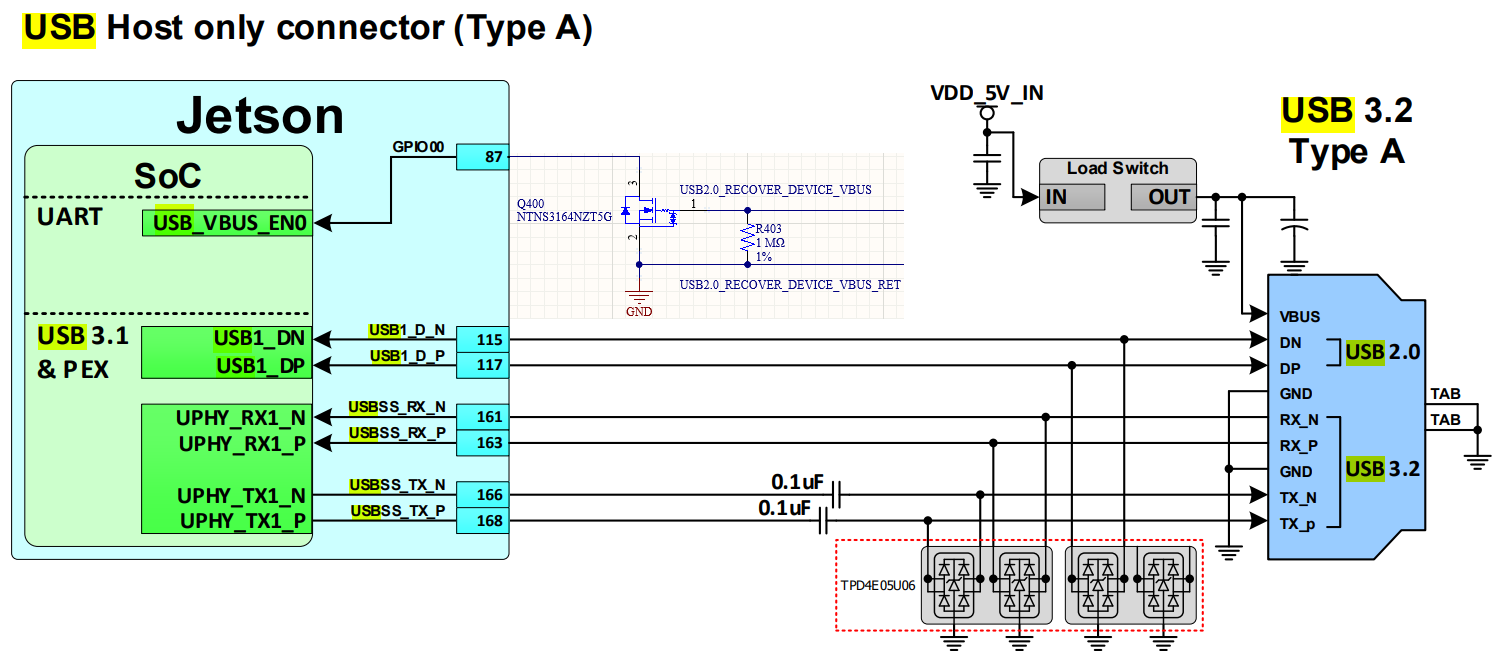Click the USB 2.0 group label on the connector
Image resolution: width=1498 pixels, height=658 pixels.
pyautogui.click(x=1383, y=352)
